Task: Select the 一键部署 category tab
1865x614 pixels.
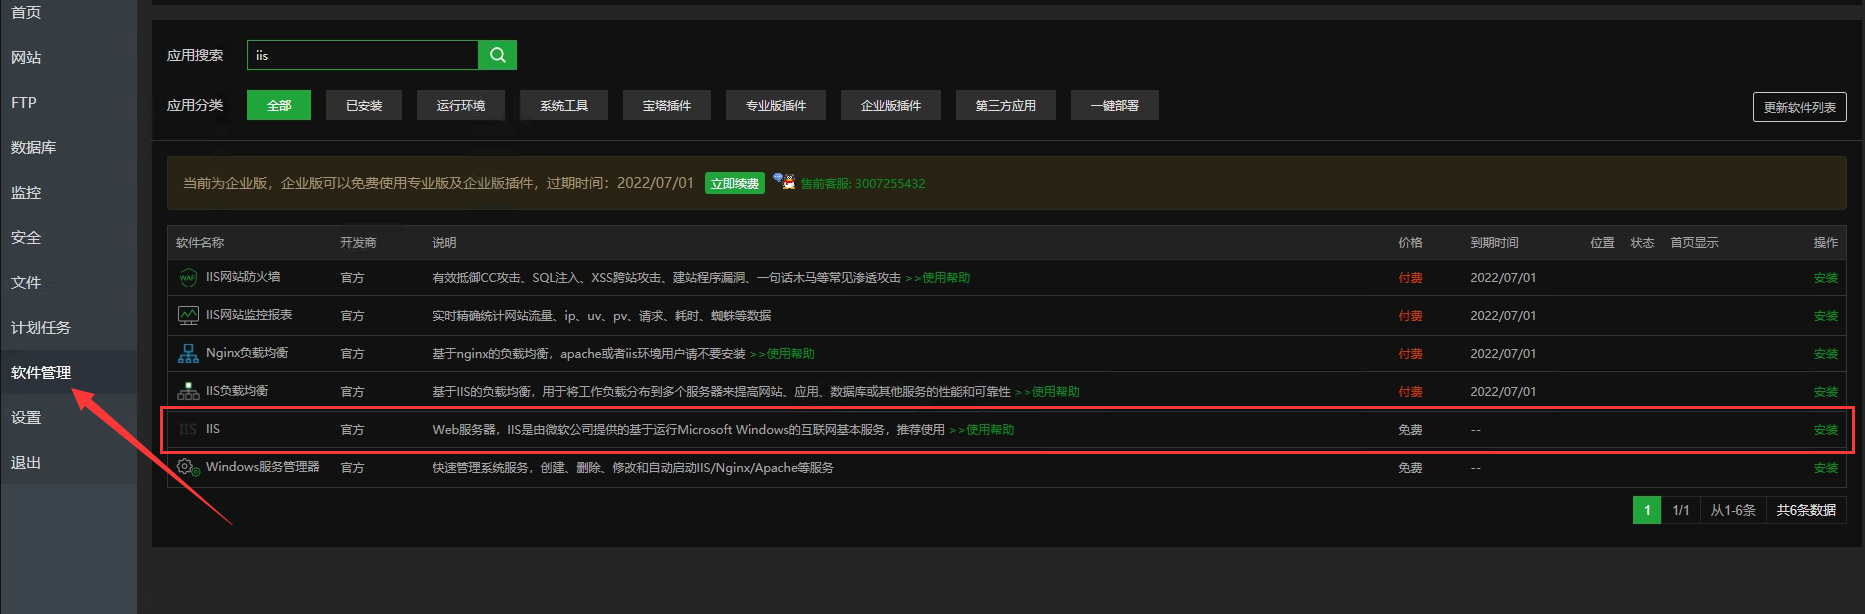Action: tap(1115, 105)
